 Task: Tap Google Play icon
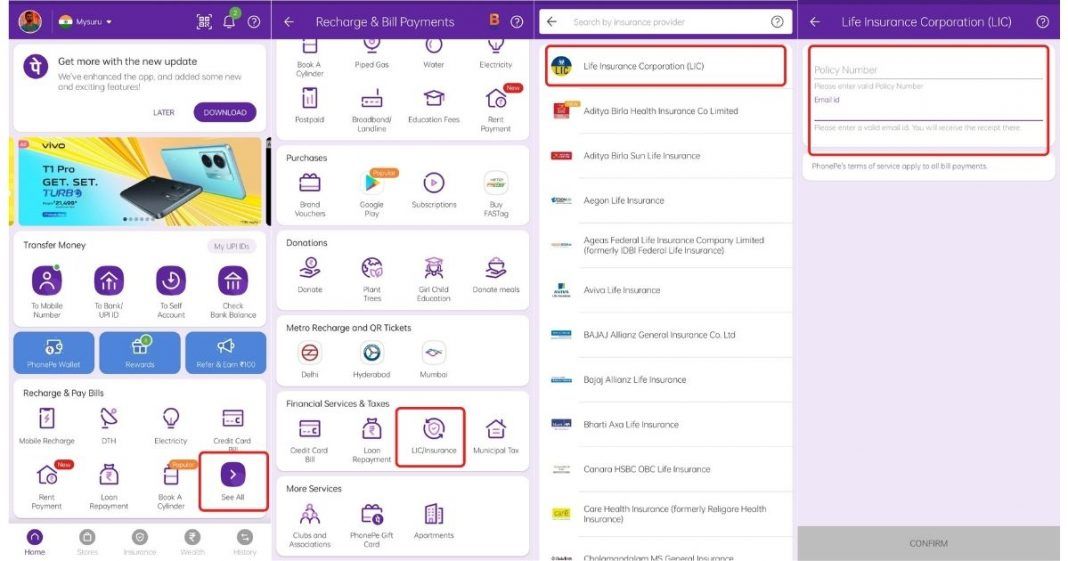click(x=372, y=182)
